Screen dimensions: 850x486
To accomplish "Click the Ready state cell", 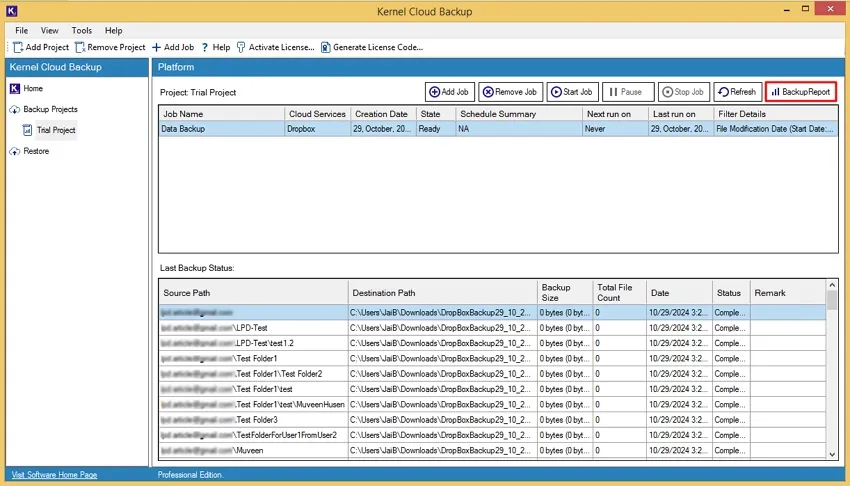I will 436,129.
